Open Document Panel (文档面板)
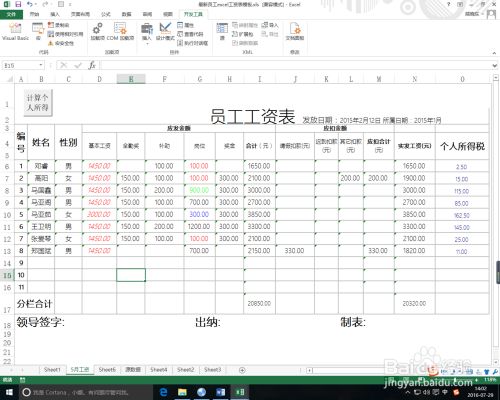The width and height of the screenshot is (500, 400). coord(295,32)
